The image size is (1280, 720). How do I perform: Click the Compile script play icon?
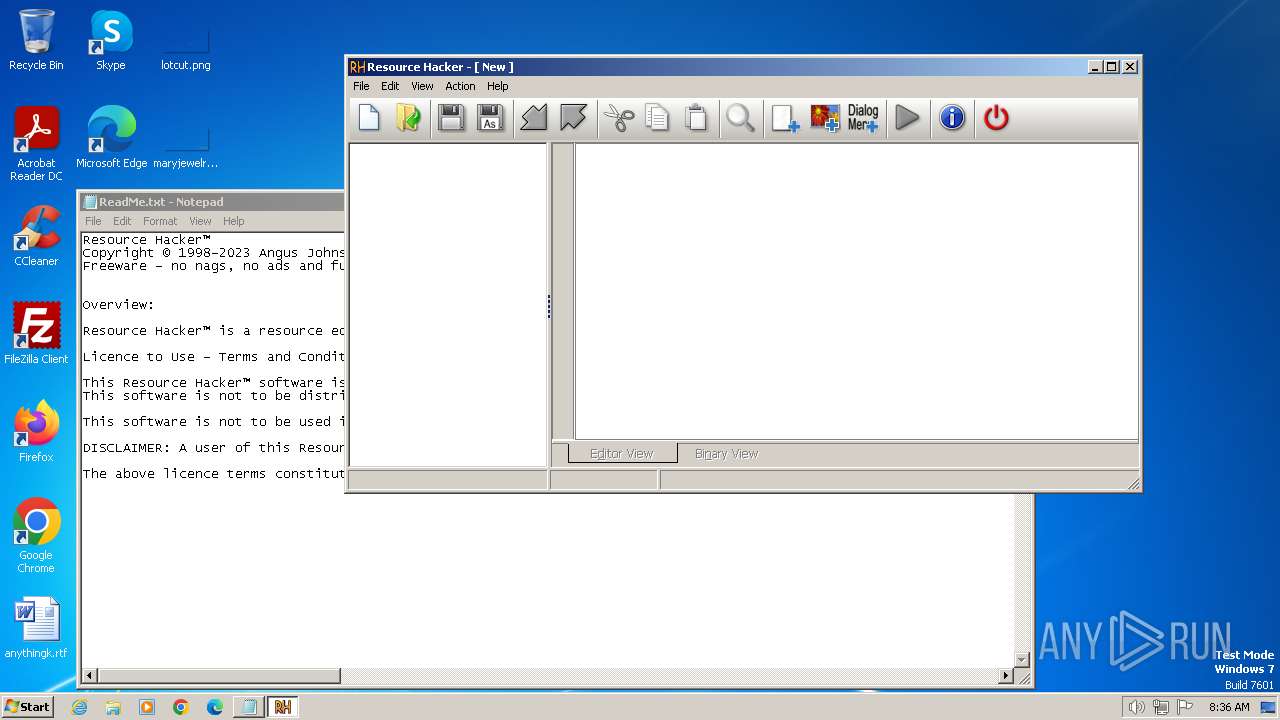pos(907,118)
